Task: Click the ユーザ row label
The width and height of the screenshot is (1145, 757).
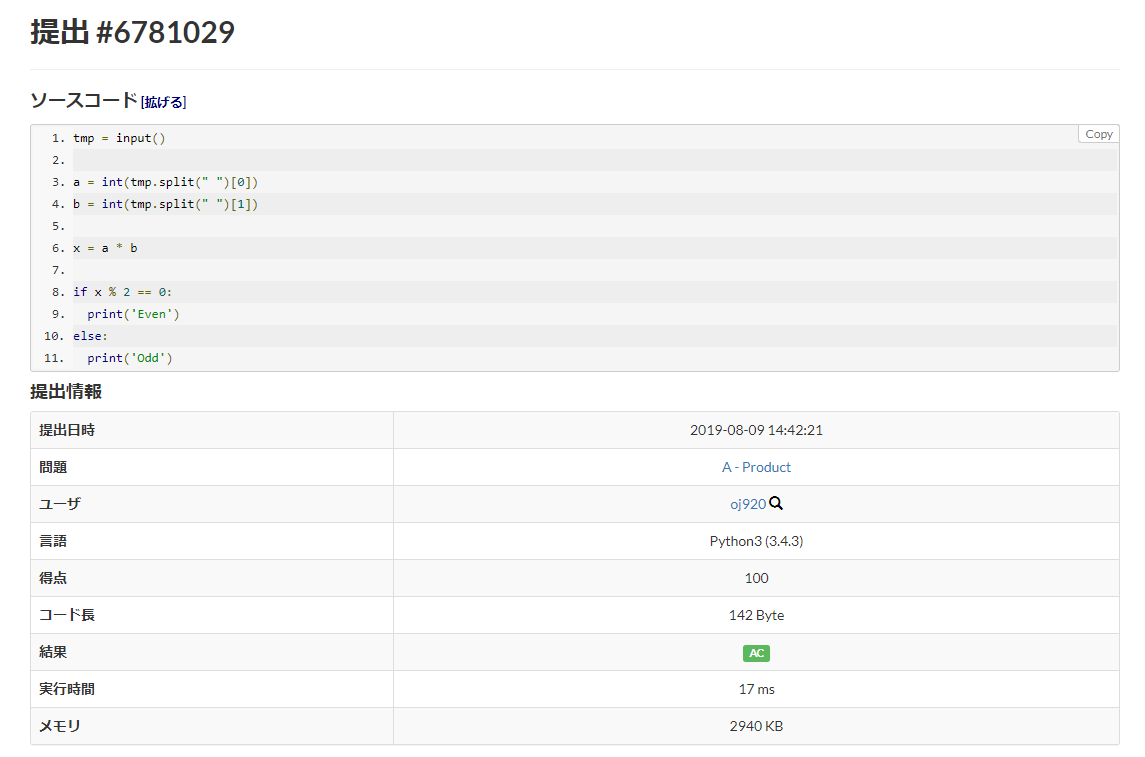Action: (x=59, y=504)
